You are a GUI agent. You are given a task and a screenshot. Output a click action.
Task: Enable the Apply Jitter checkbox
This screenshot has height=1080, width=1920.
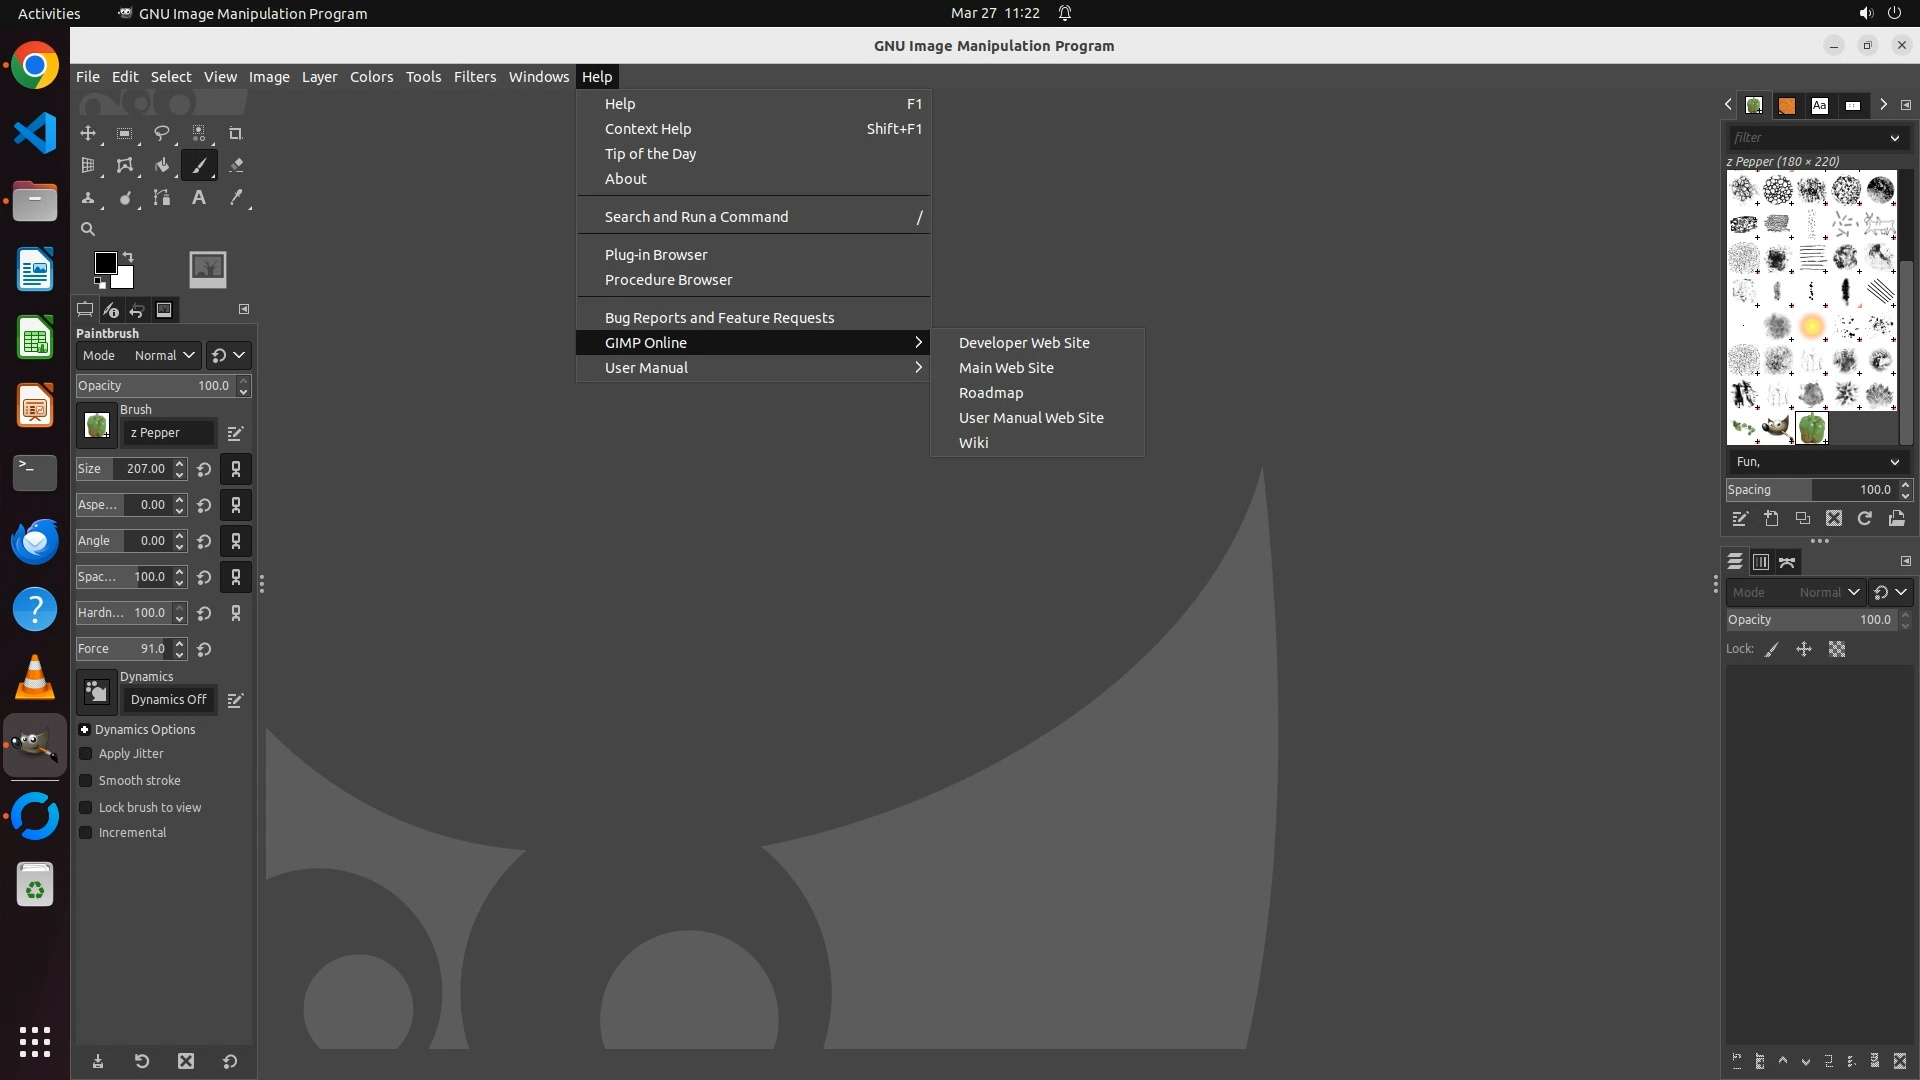coord(86,754)
